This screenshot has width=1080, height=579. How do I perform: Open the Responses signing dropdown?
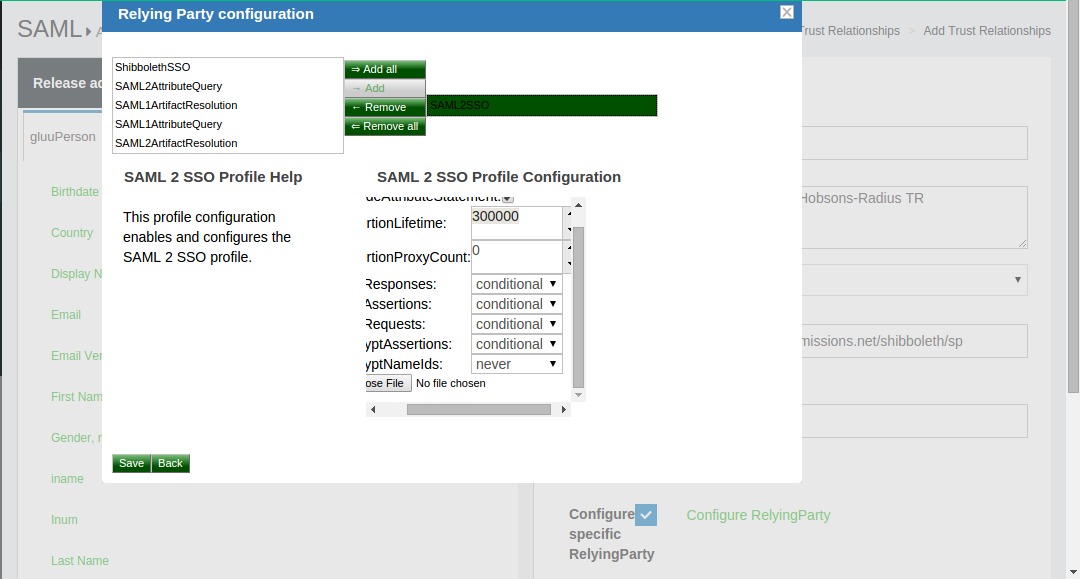click(516, 284)
